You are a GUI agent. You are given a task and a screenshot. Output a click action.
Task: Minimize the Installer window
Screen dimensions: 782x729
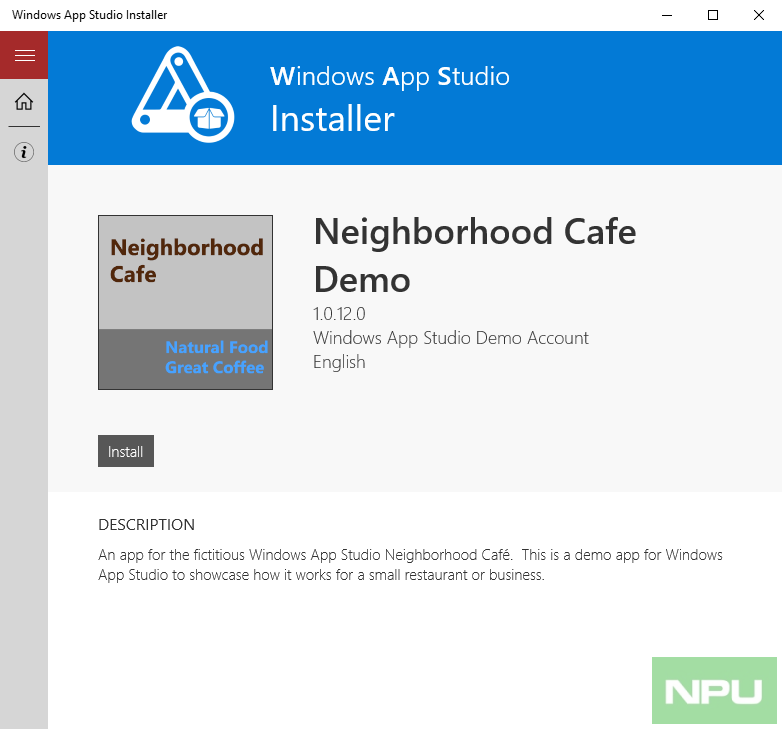(667, 15)
